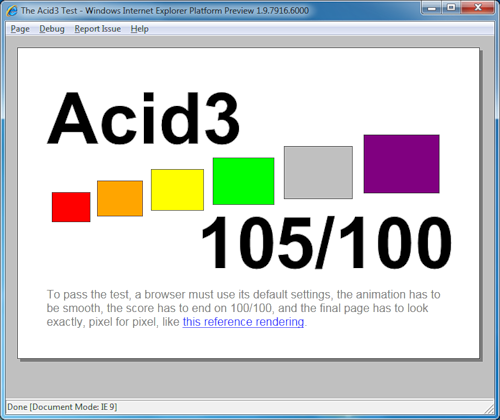The height and width of the screenshot is (420, 500).
Task: Click the large Acid3 heading
Action: [144, 118]
